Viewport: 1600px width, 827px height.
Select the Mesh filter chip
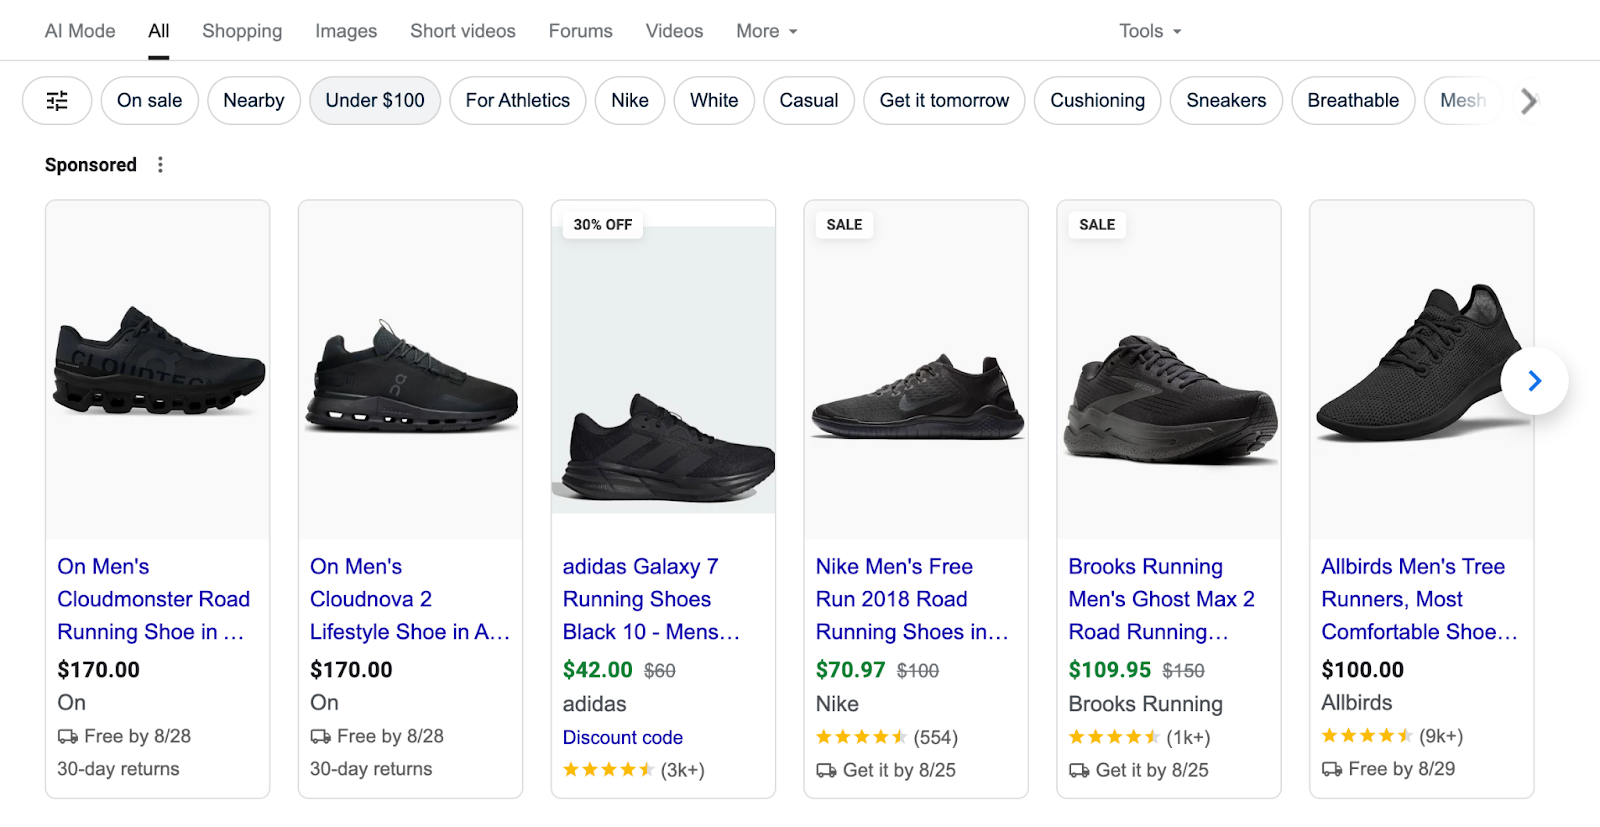pyautogui.click(x=1463, y=101)
